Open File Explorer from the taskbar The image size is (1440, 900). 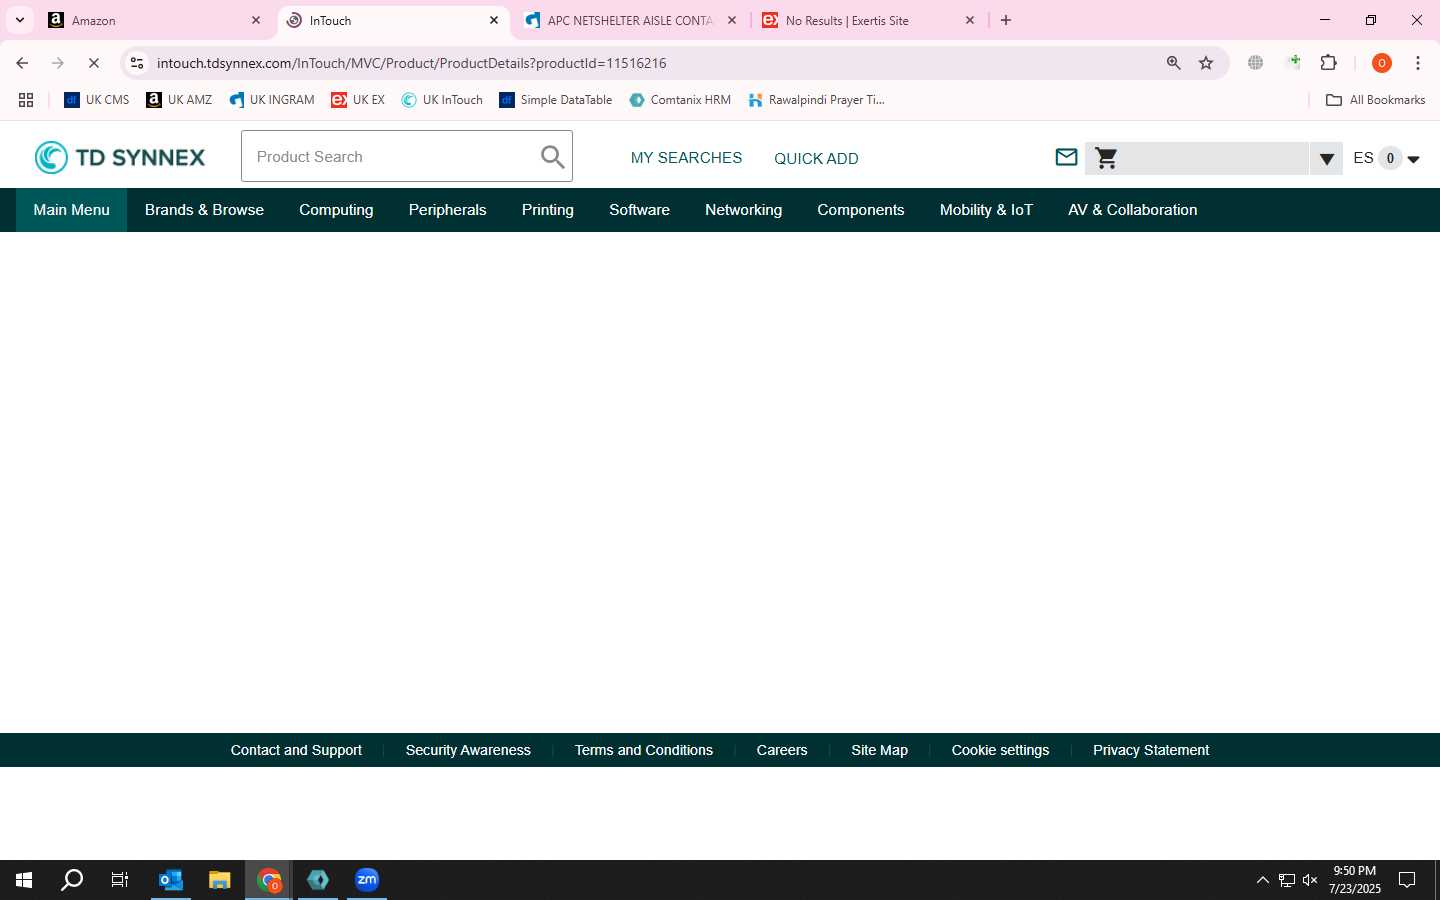tap(220, 880)
